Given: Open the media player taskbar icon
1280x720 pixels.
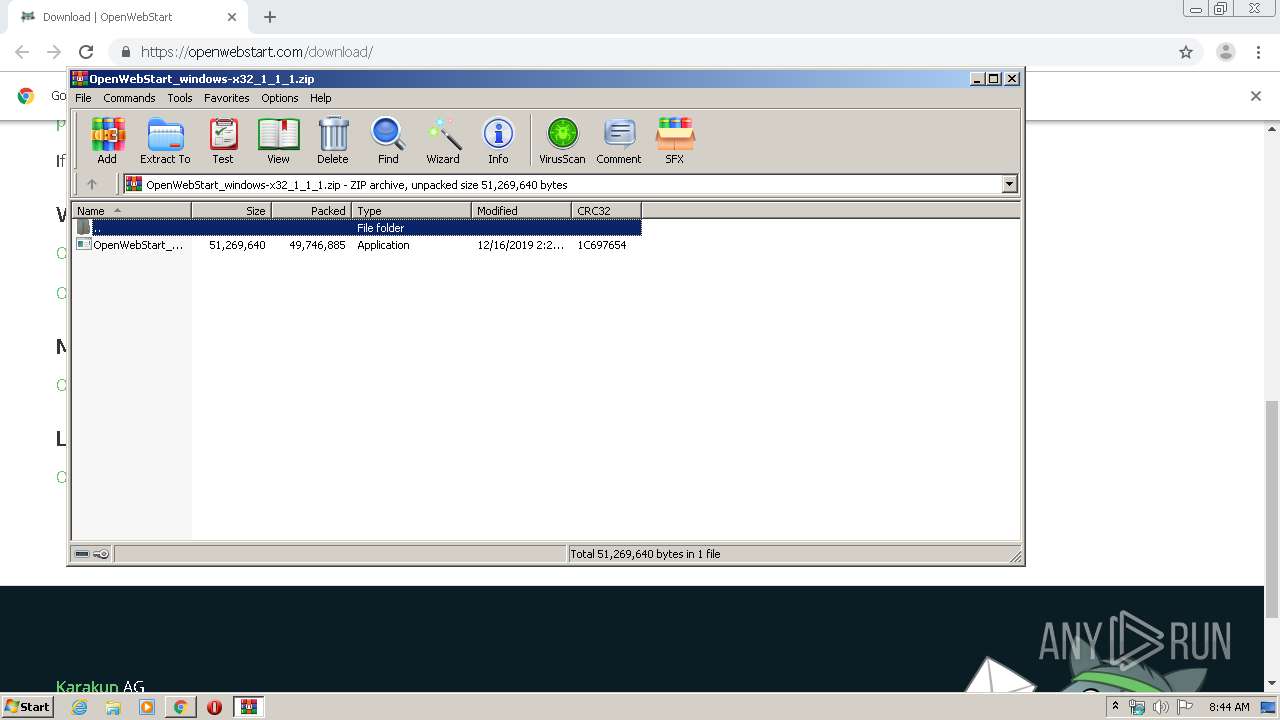Looking at the screenshot, I should click(x=147, y=707).
